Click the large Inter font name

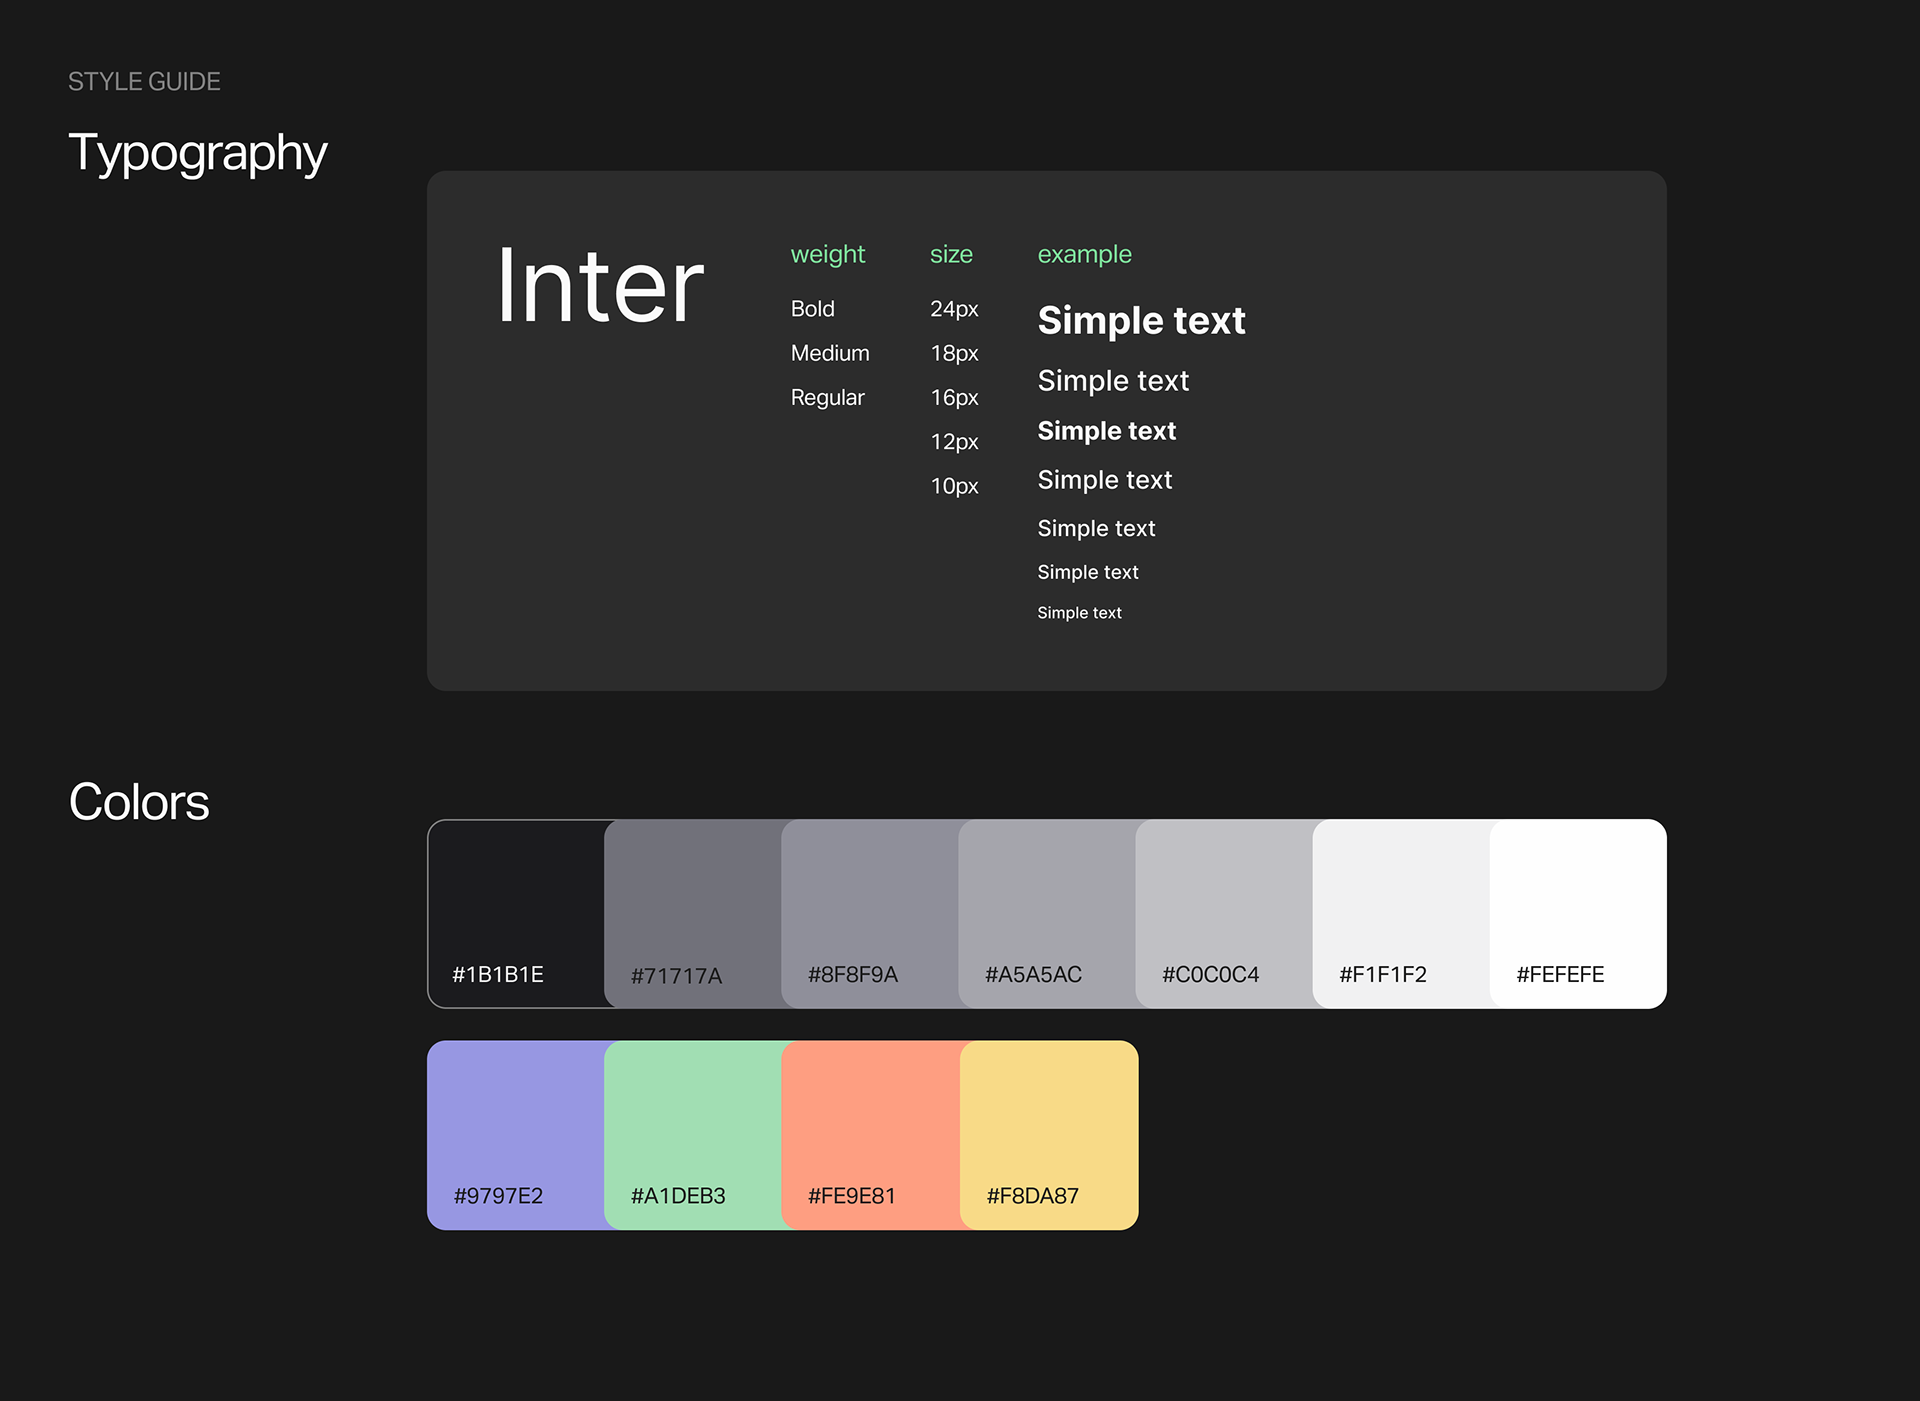tap(600, 287)
